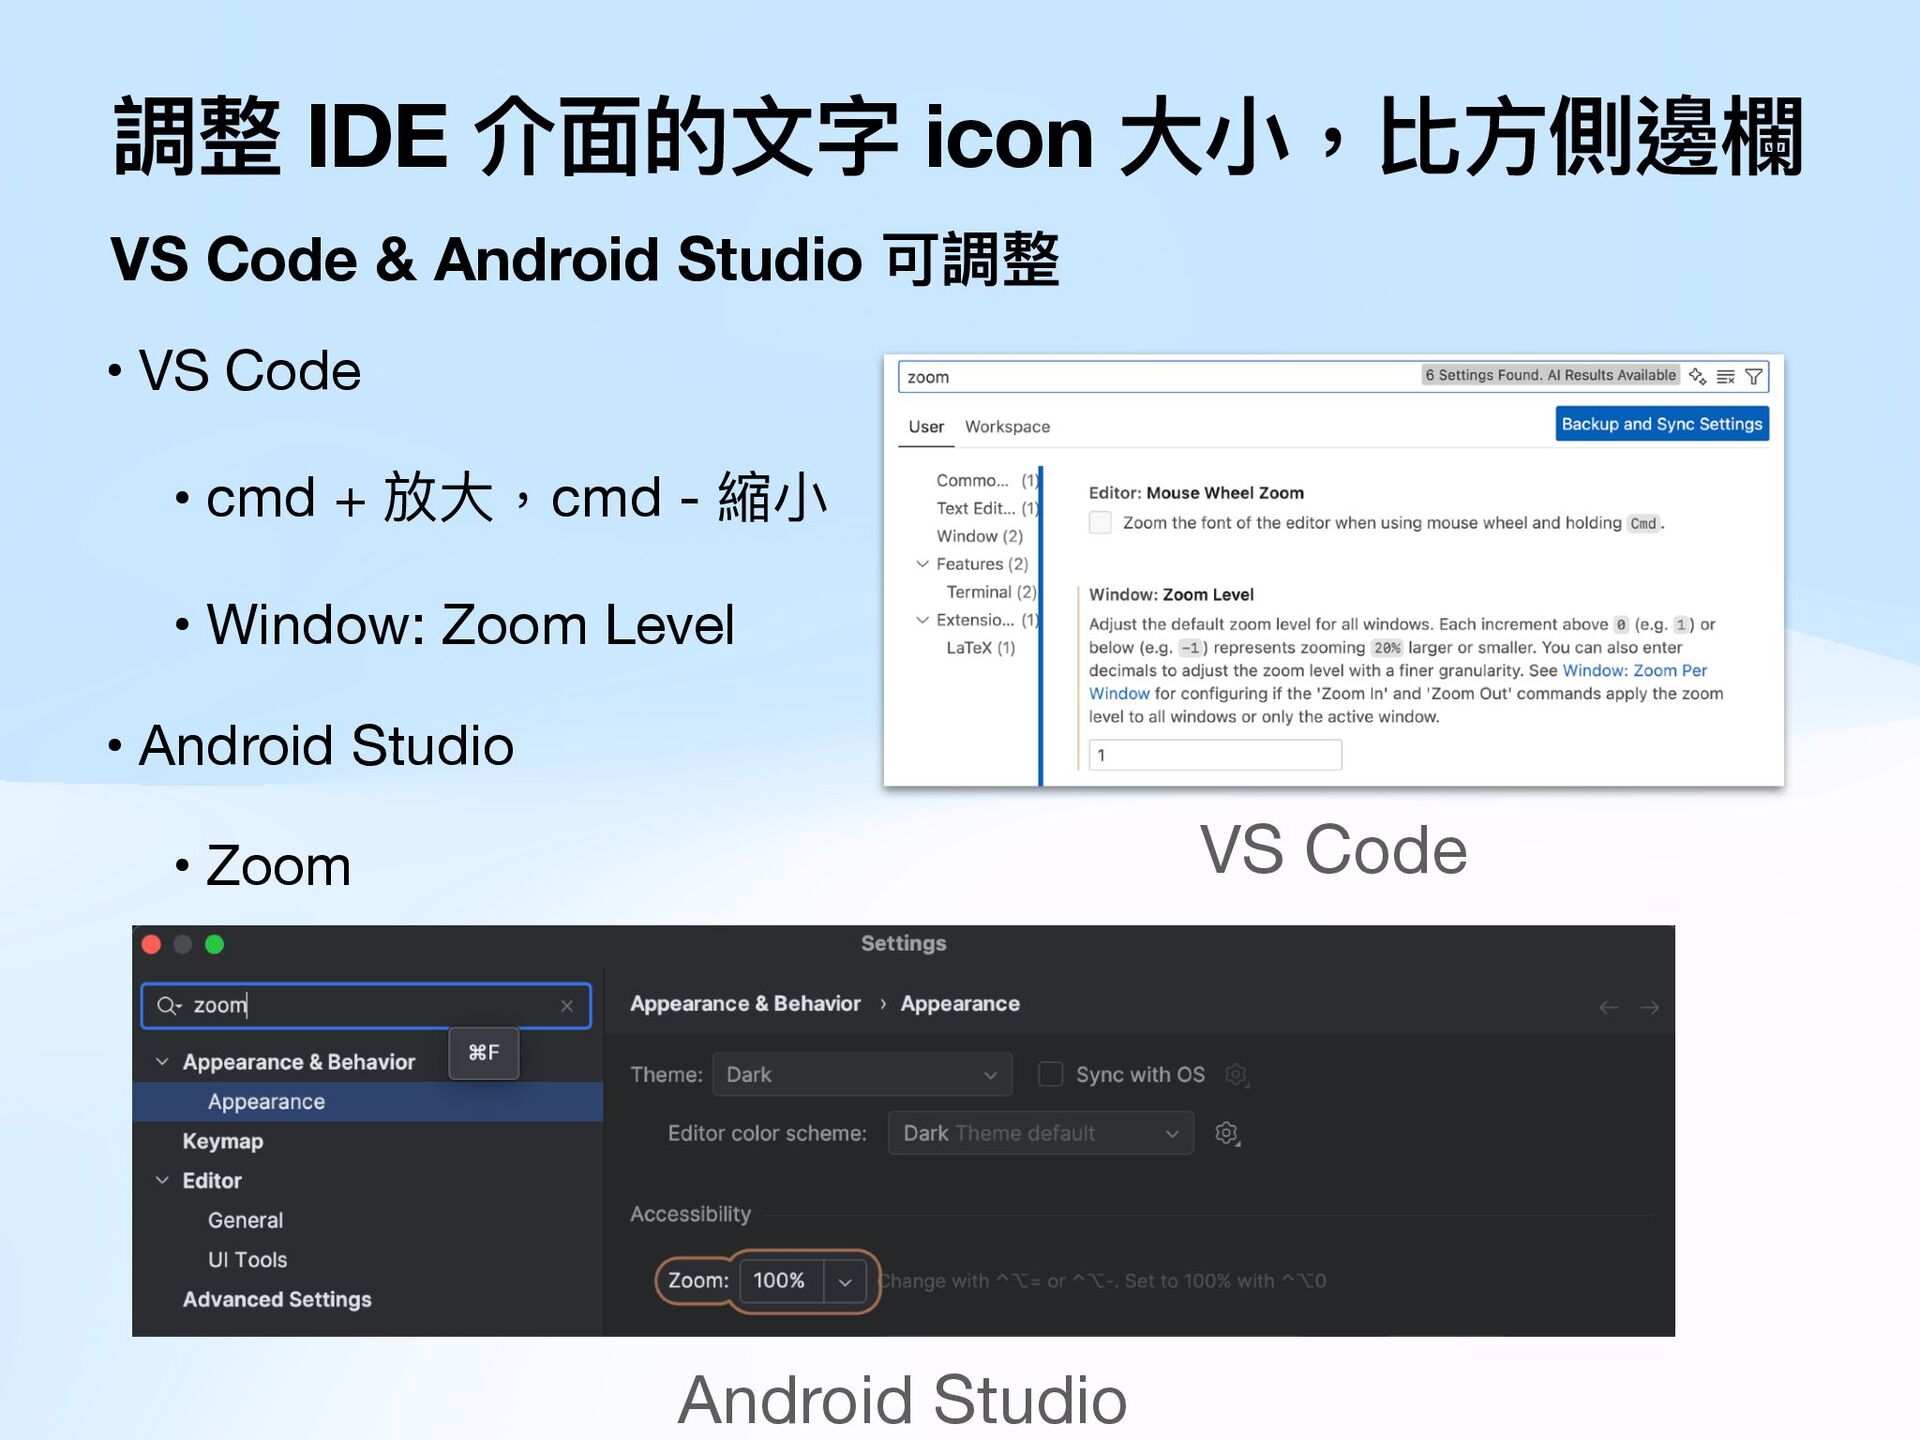Collapse the Editor tree node

162,1180
